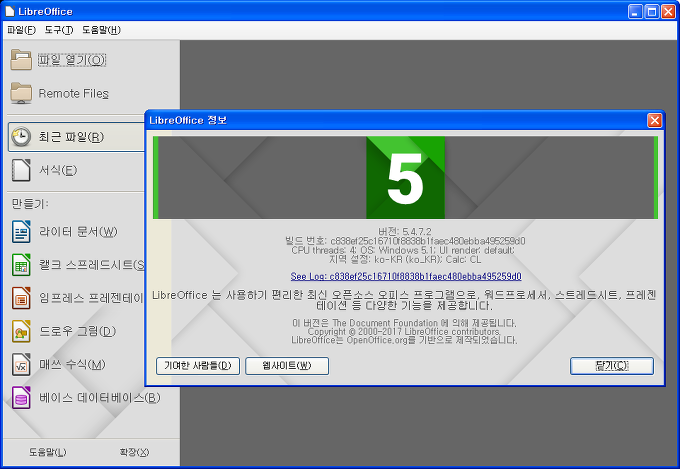Viewport: 680px width, 469px height.
Task: Open the 도움말(H) menu
Action: coord(101,30)
